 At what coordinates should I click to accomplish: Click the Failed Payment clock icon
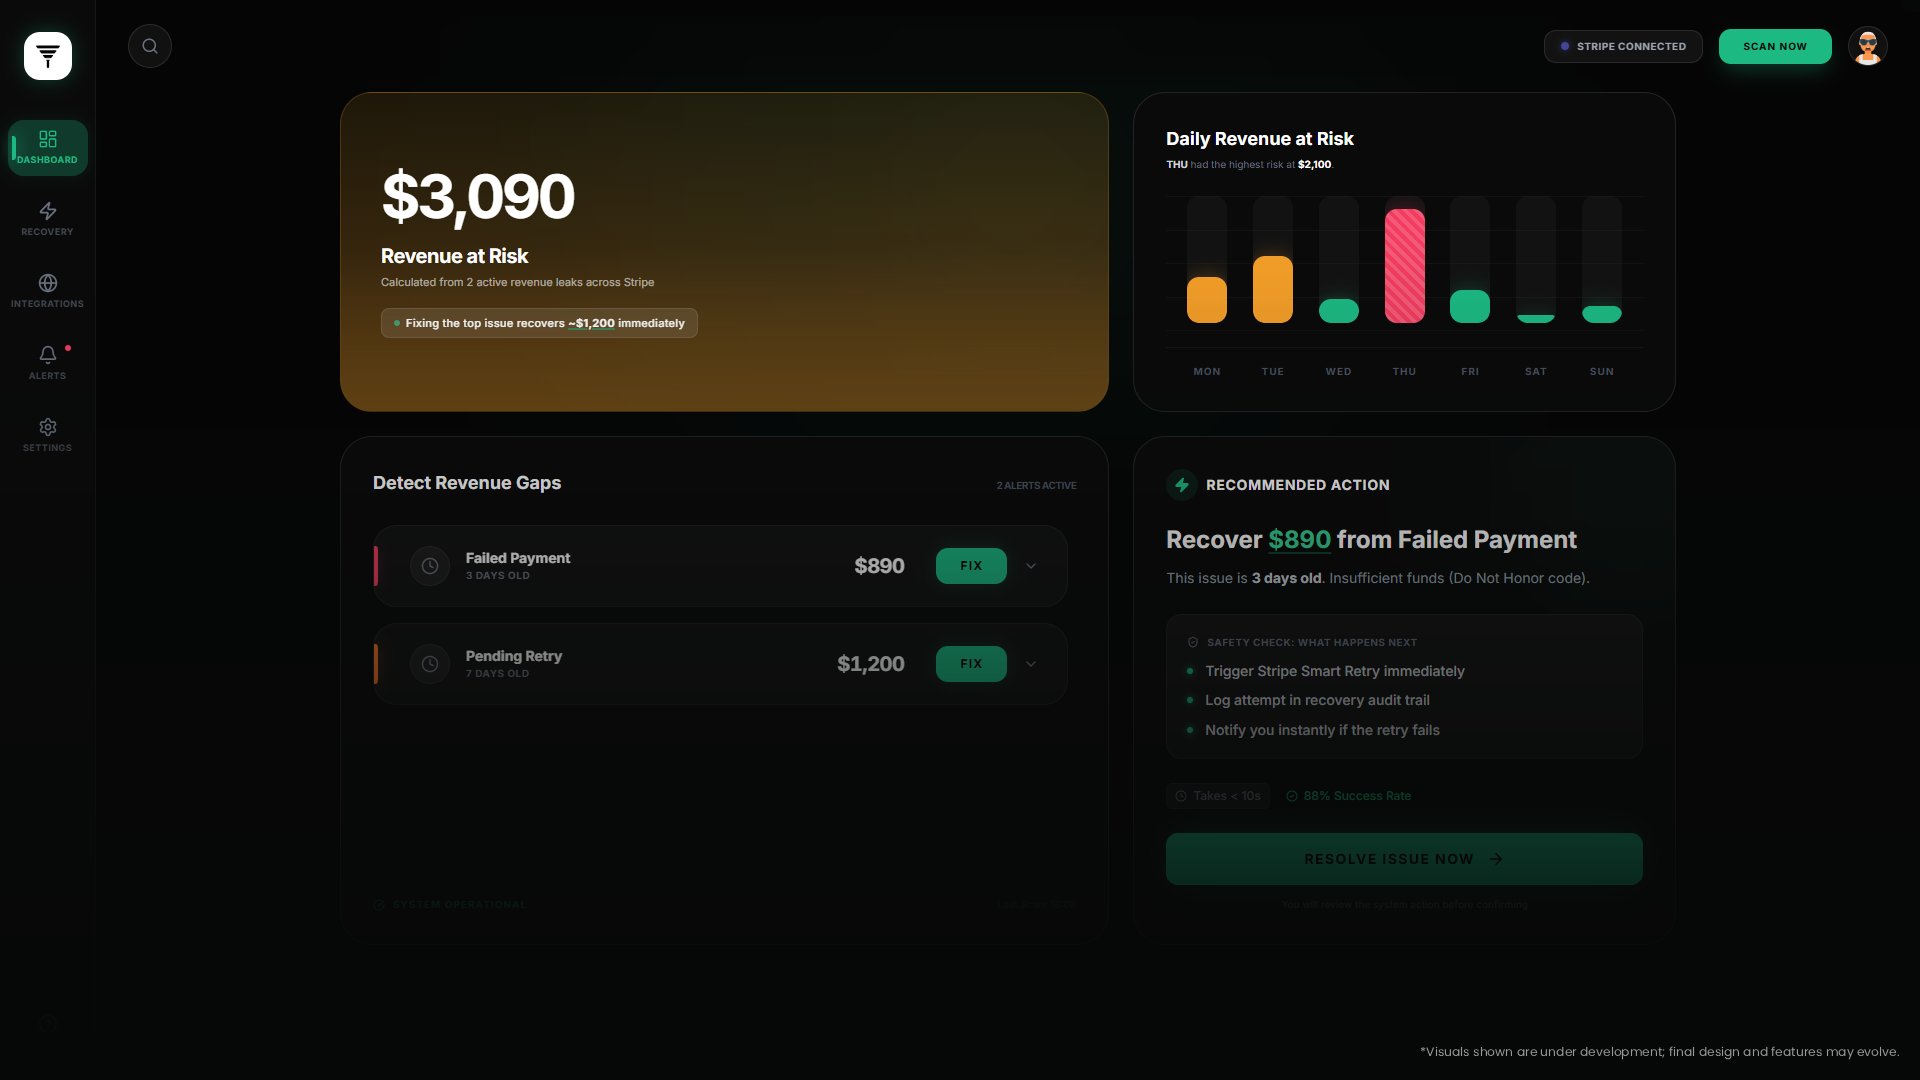(430, 566)
